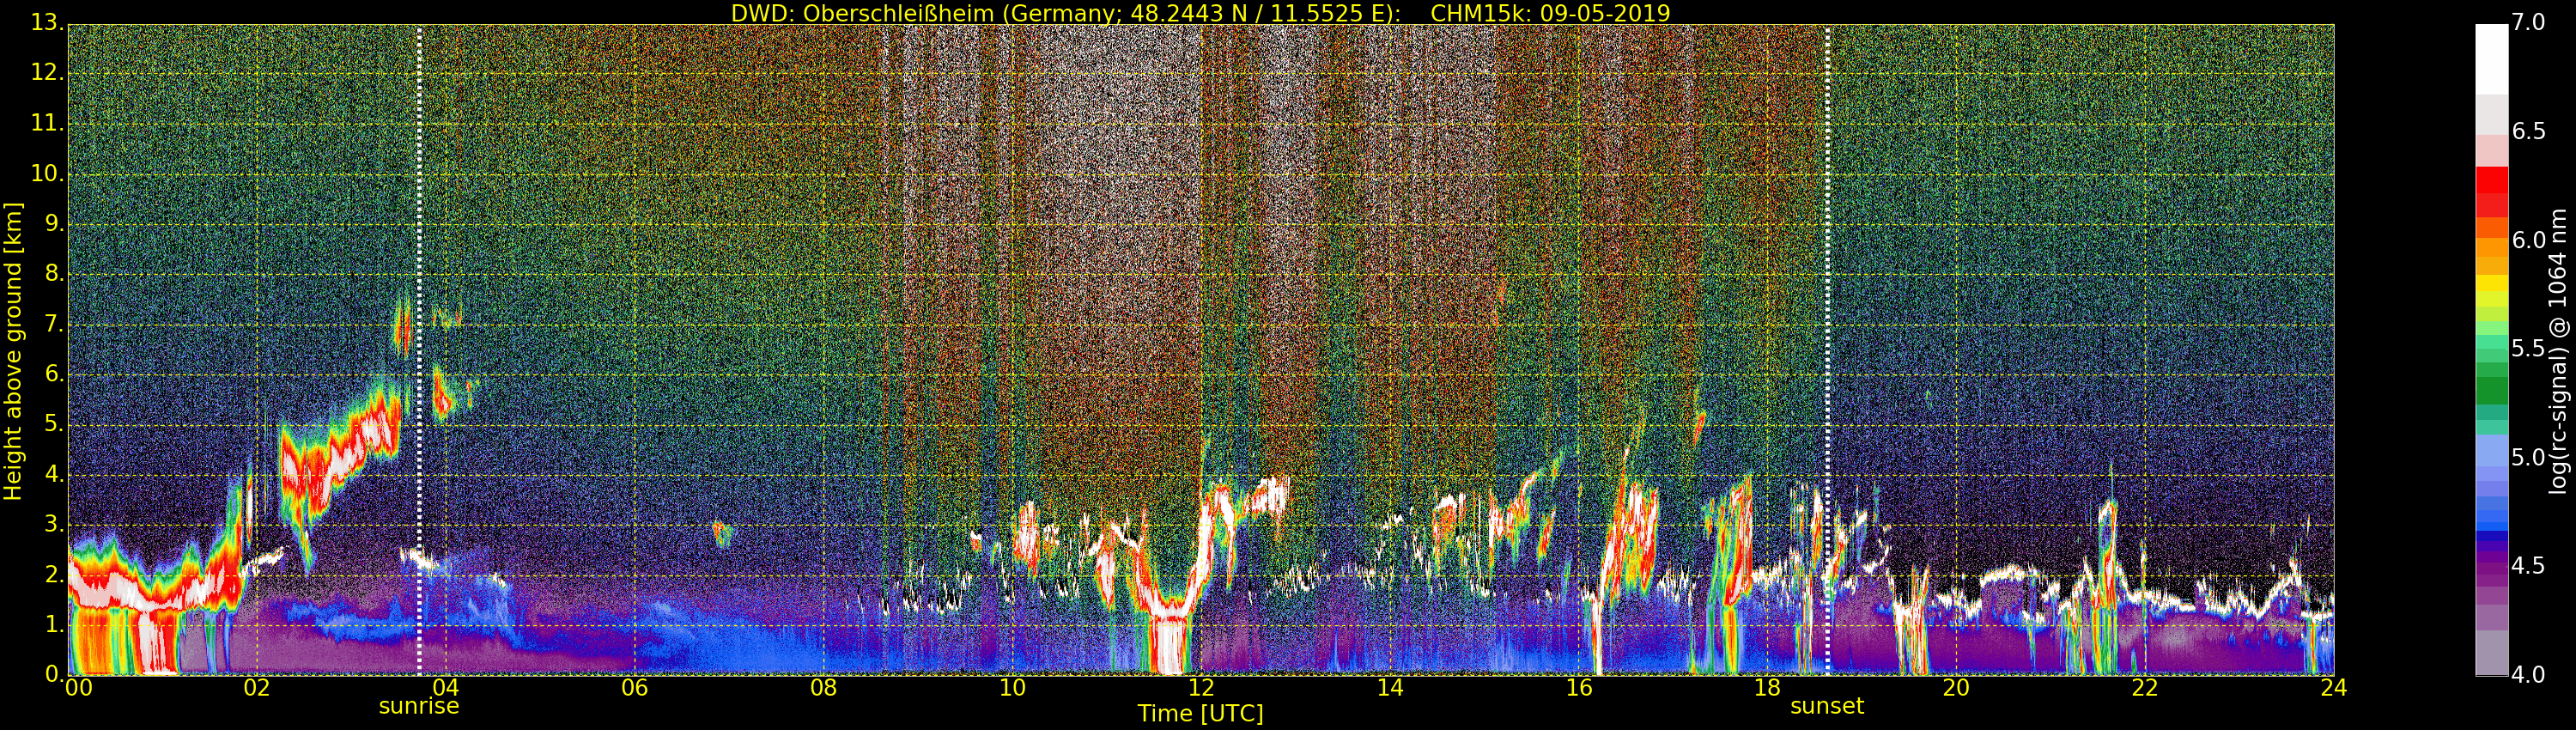Click the colorbar value label '6.0'
This screenshot has width=2576, height=730.
[2529, 240]
